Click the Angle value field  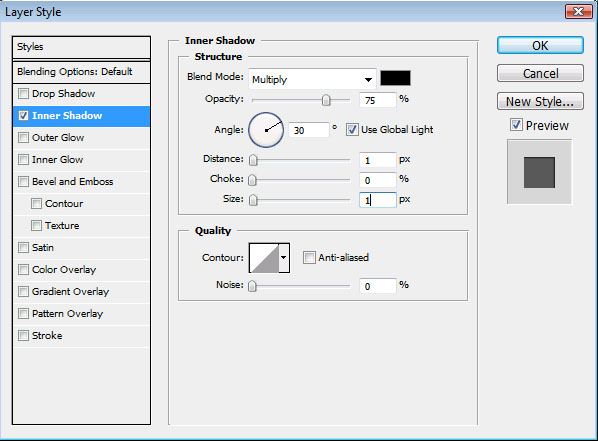(x=309, y=130)
